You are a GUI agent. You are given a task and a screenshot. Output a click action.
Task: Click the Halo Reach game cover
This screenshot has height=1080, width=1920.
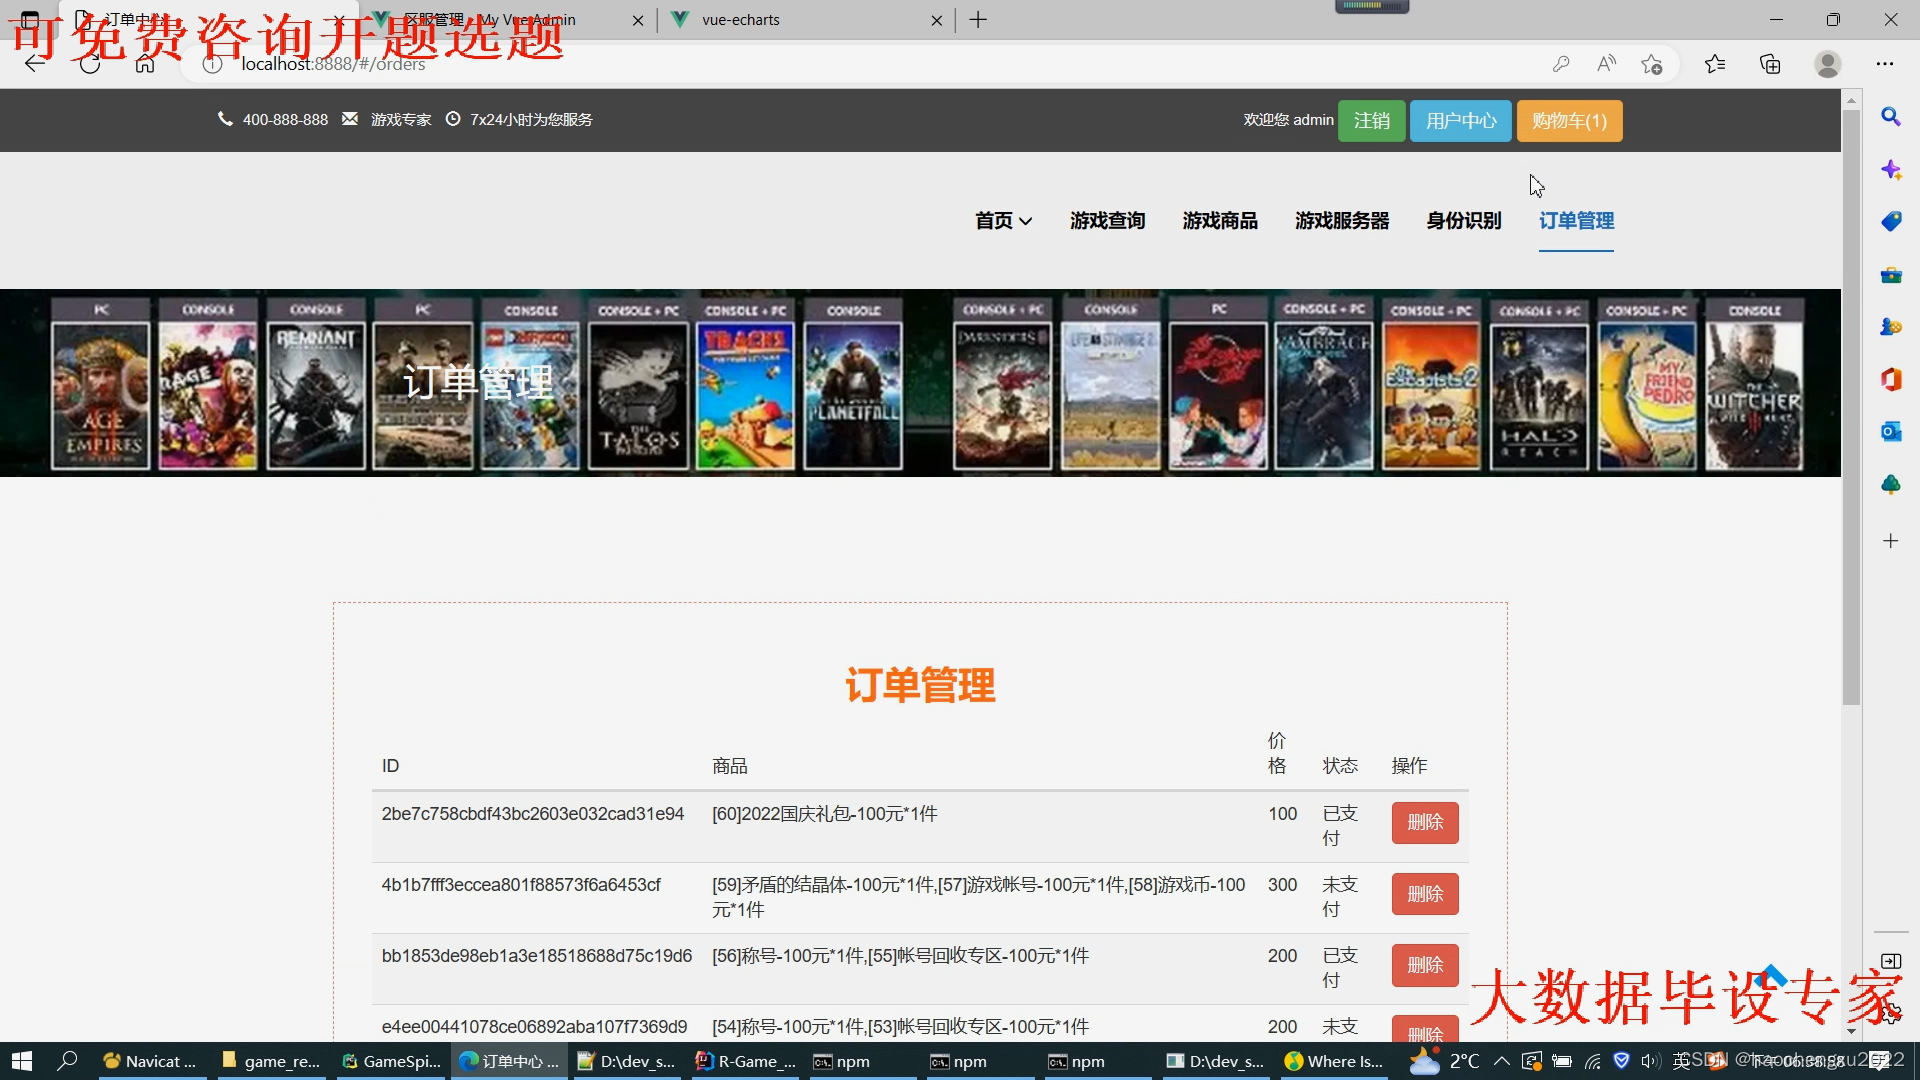(1539, 395)
